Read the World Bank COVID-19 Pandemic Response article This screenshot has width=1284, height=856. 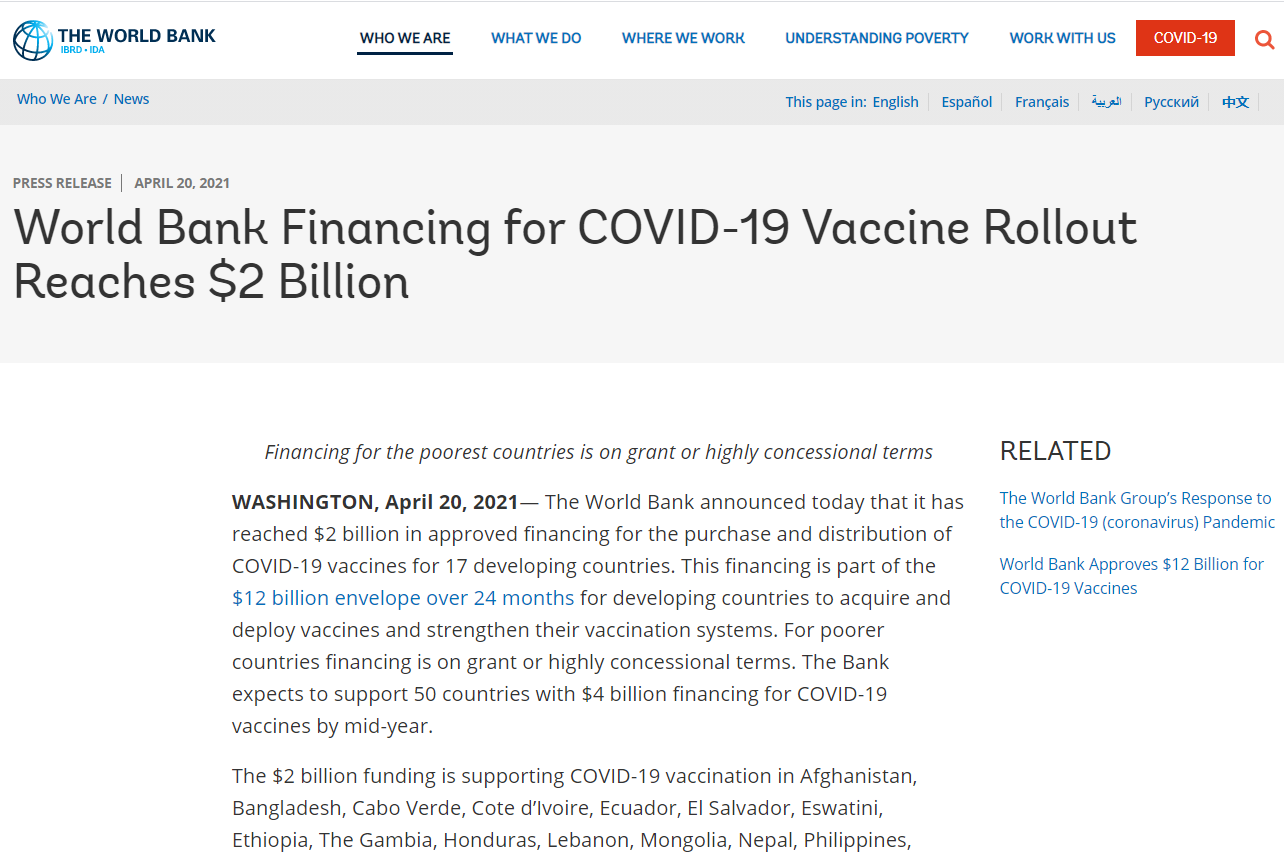coord(1136,509)
